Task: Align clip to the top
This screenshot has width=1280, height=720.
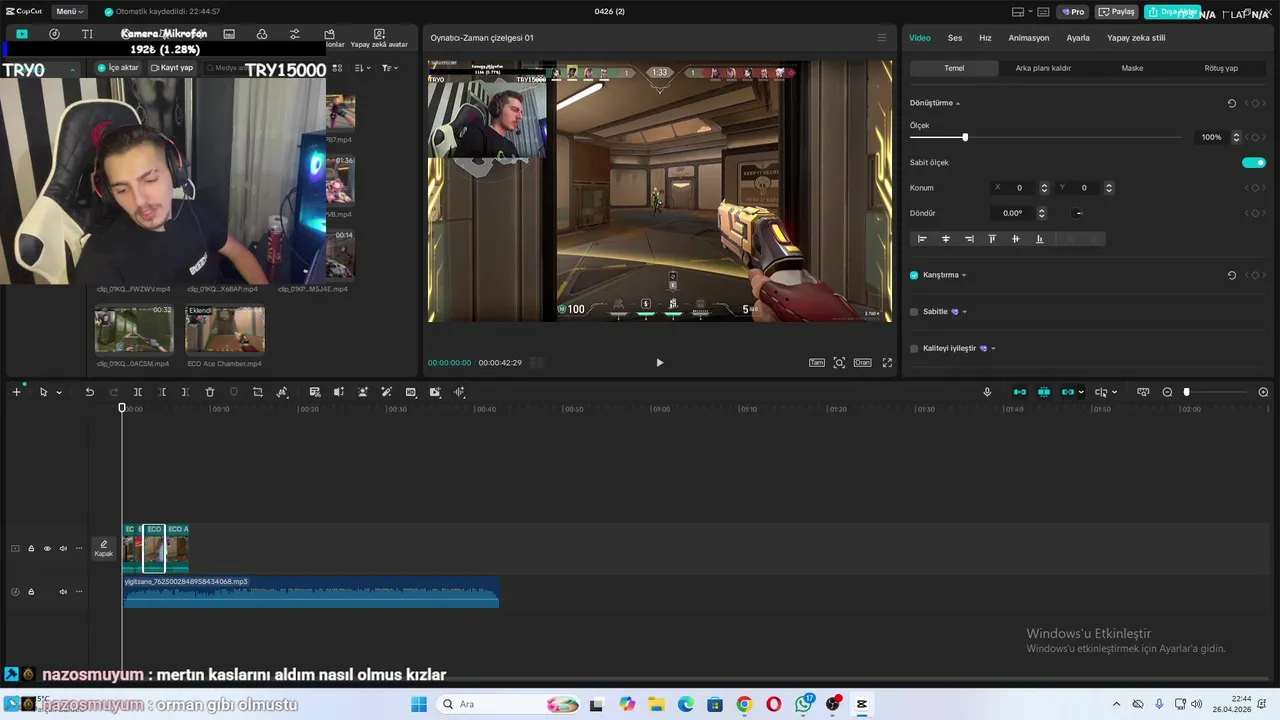Action: [x=992, y=239]
